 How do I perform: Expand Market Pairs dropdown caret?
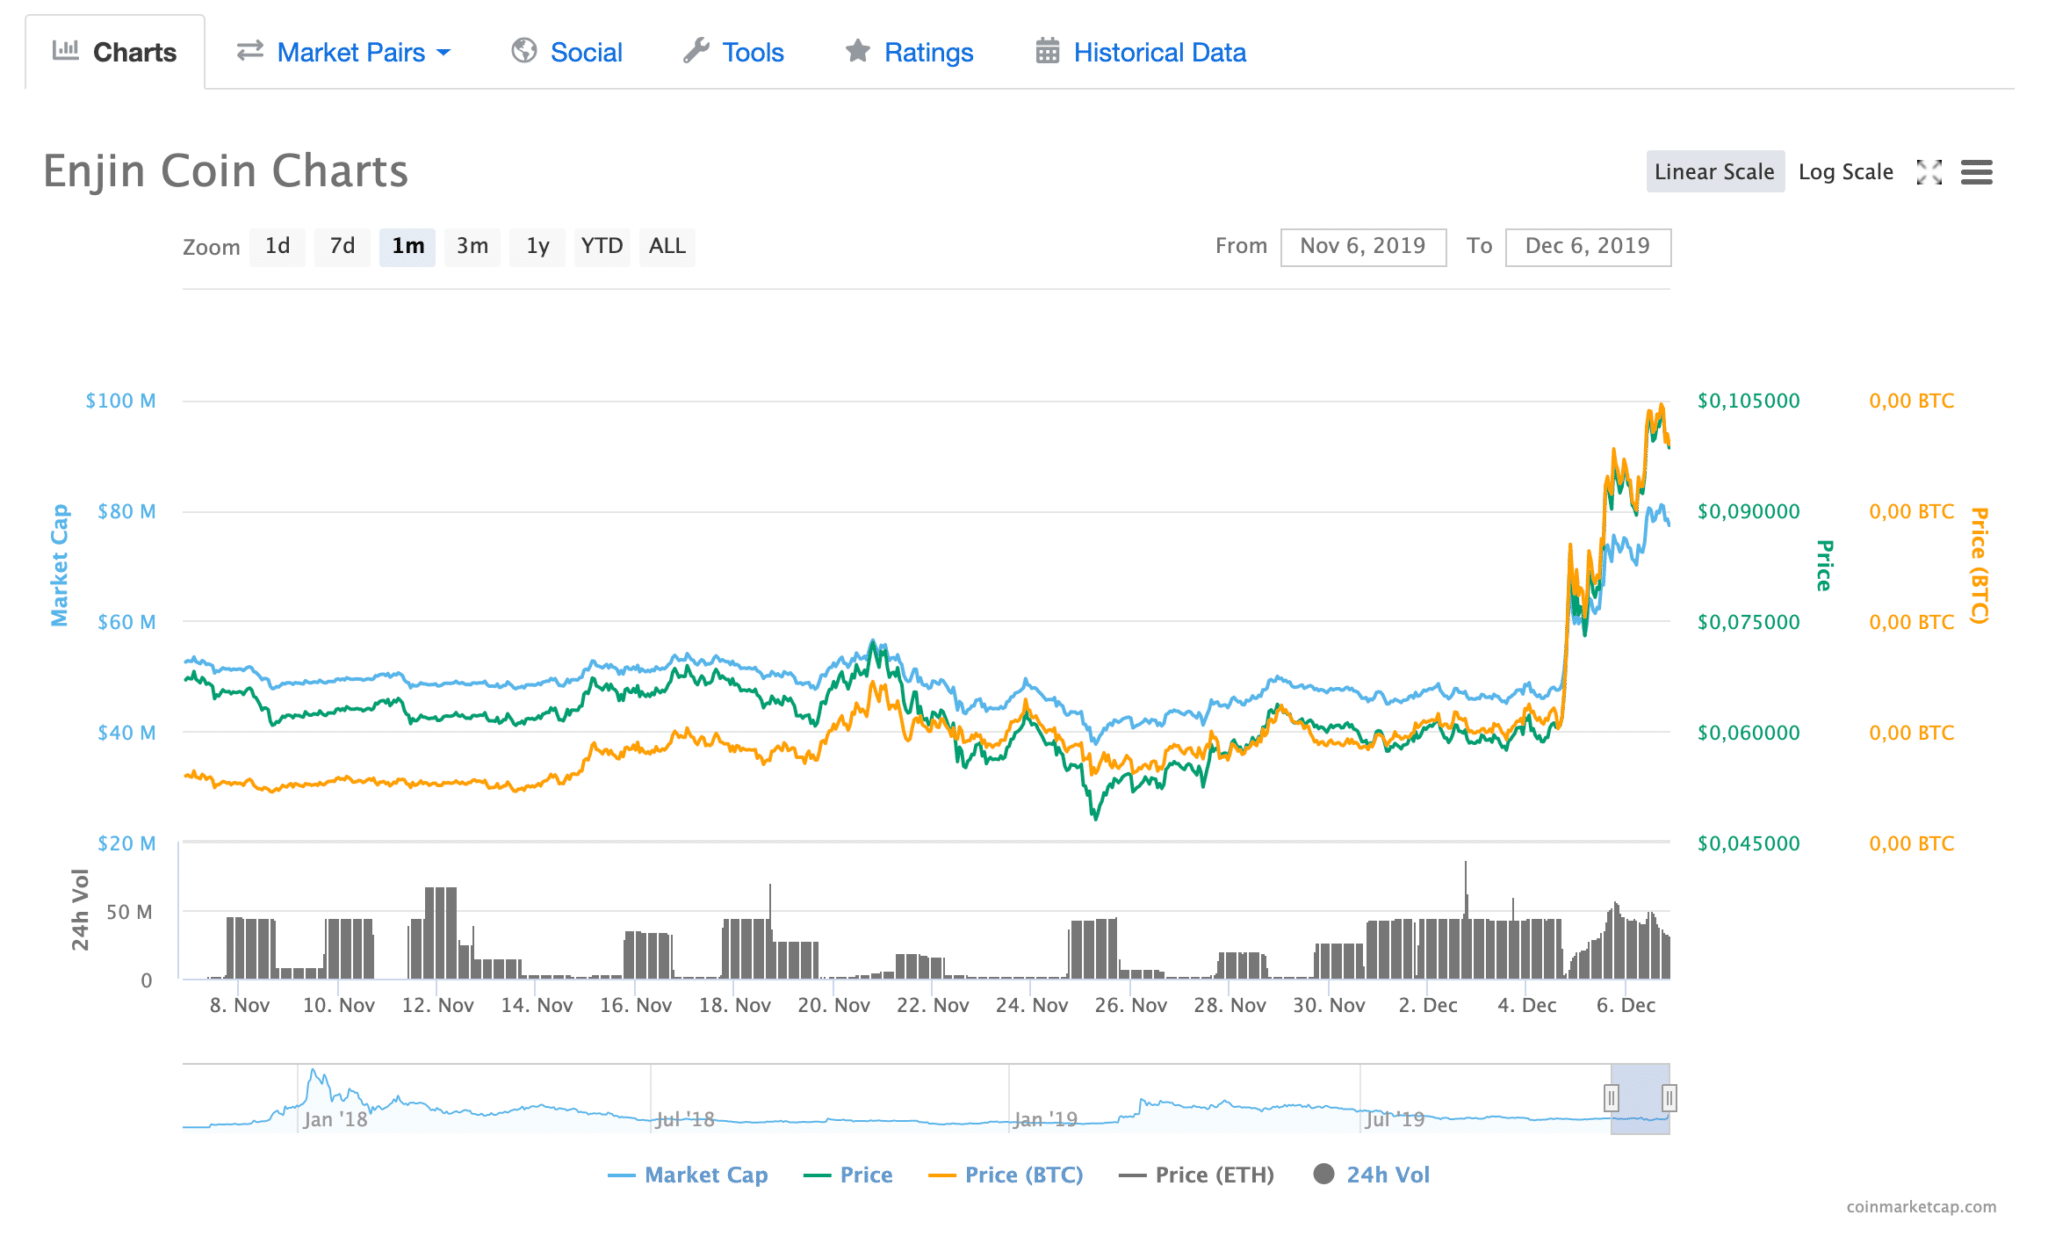(x=444, y=53)
